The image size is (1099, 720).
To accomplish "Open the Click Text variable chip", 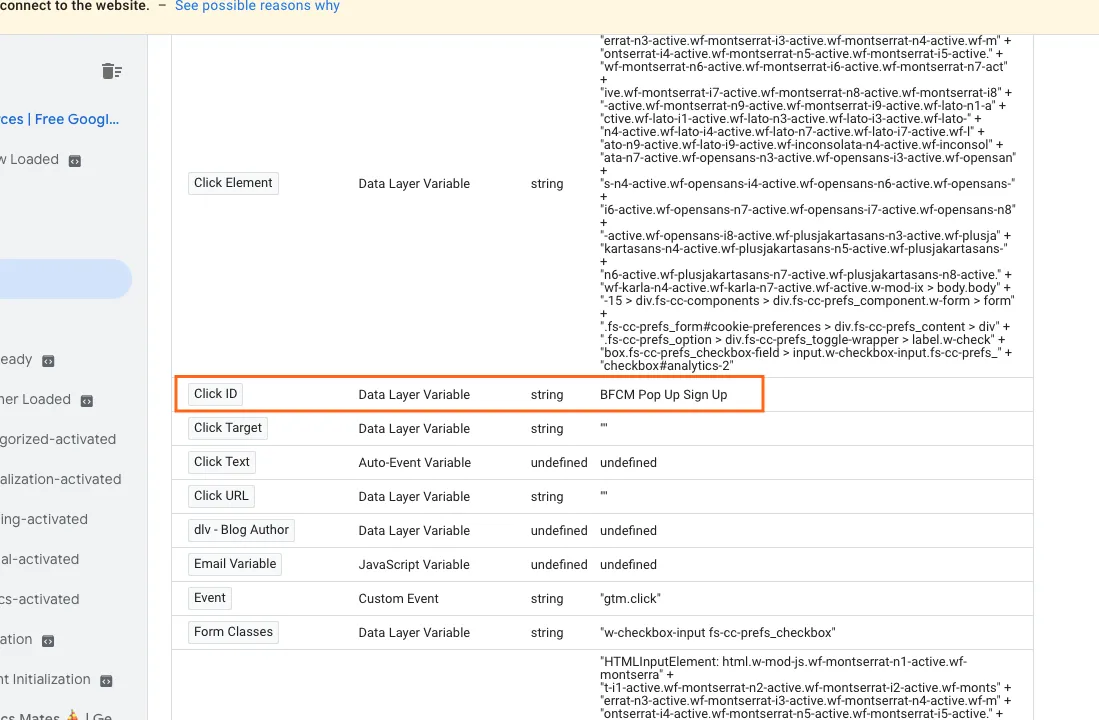I will [x=222, y=462].
